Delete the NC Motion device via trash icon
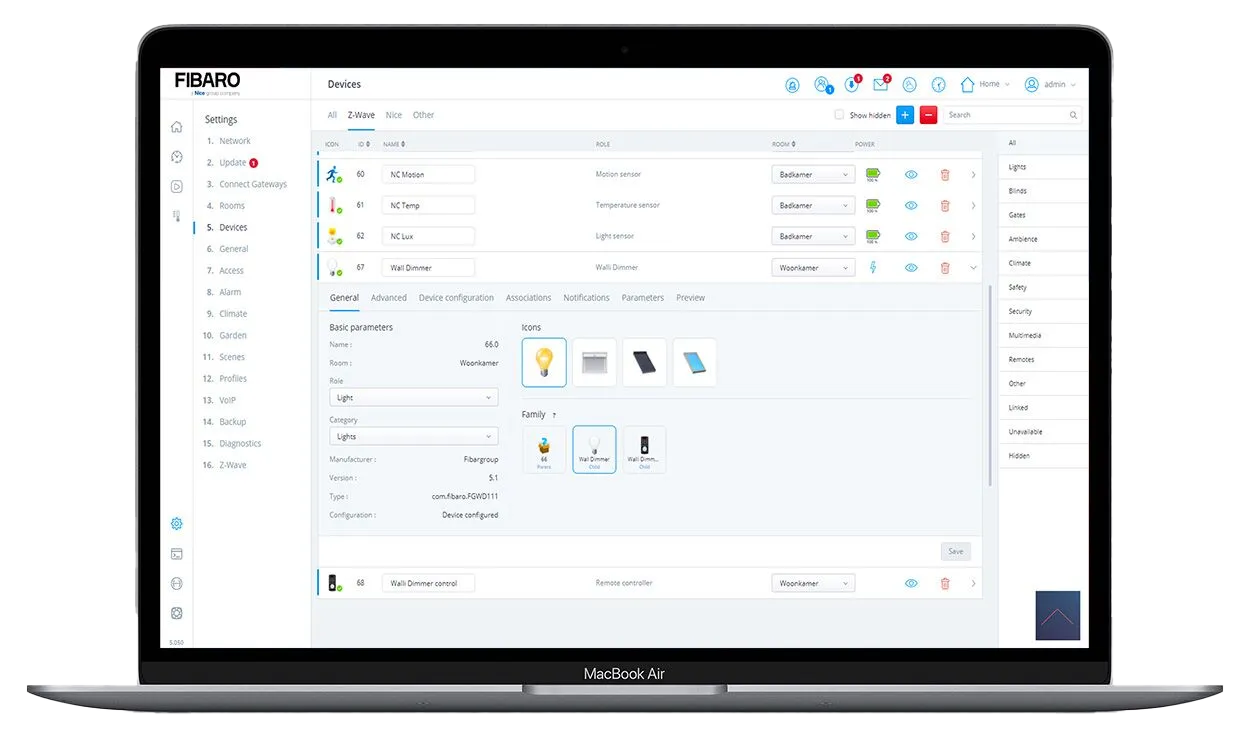Viewport: 1250px width, 740px height. [x=945, y=175]
